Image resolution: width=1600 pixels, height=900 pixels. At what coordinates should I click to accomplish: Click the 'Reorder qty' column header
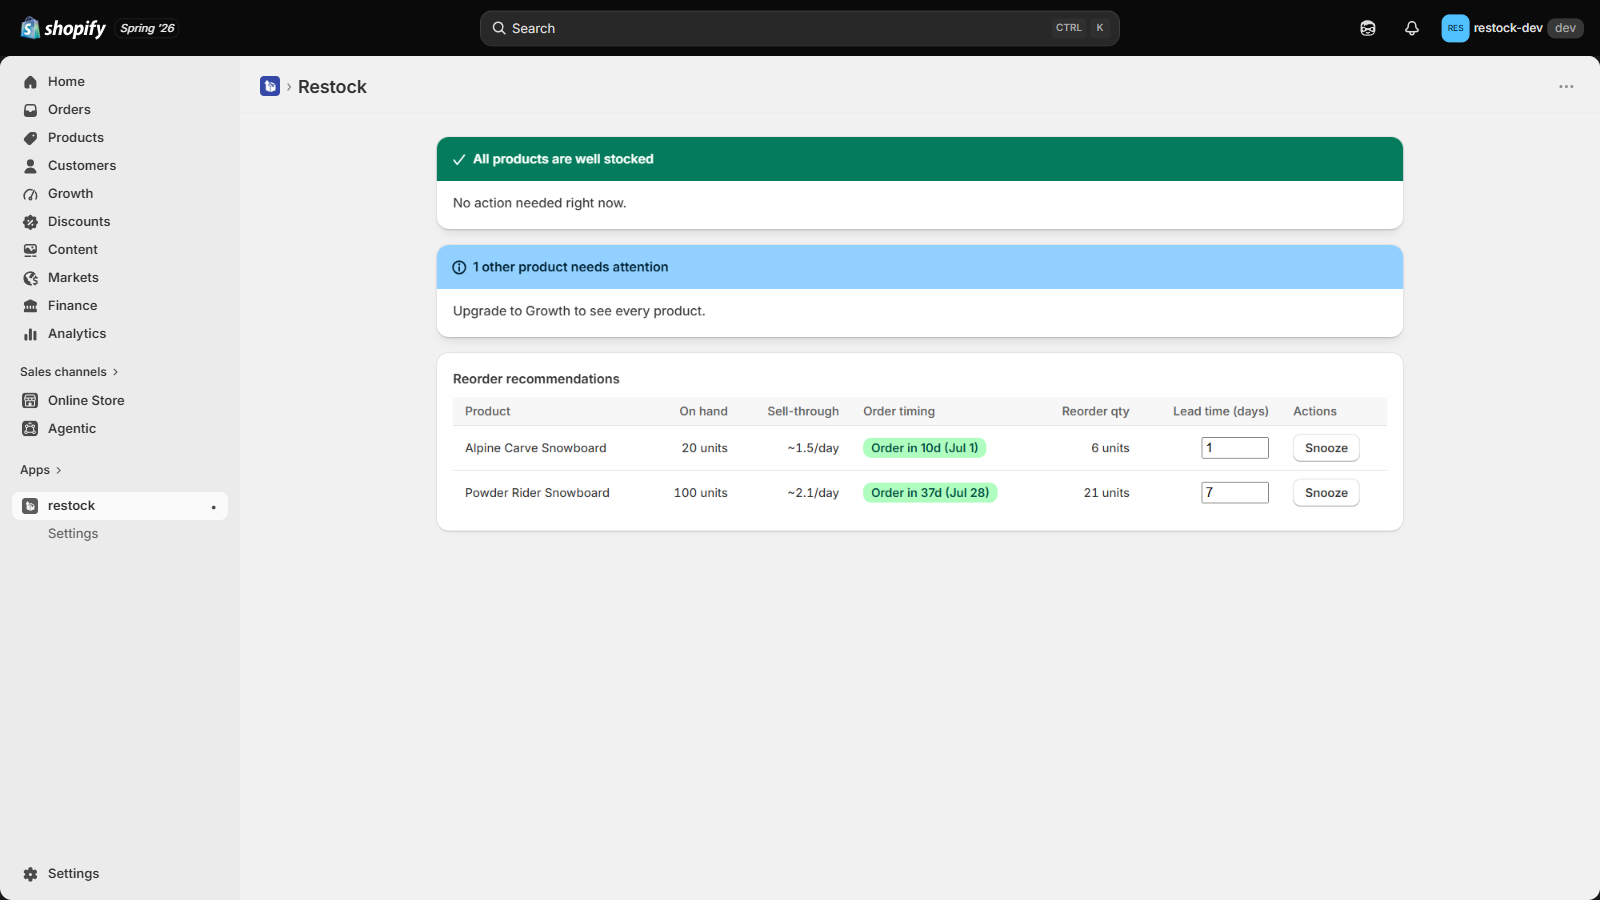point(1096,411)
